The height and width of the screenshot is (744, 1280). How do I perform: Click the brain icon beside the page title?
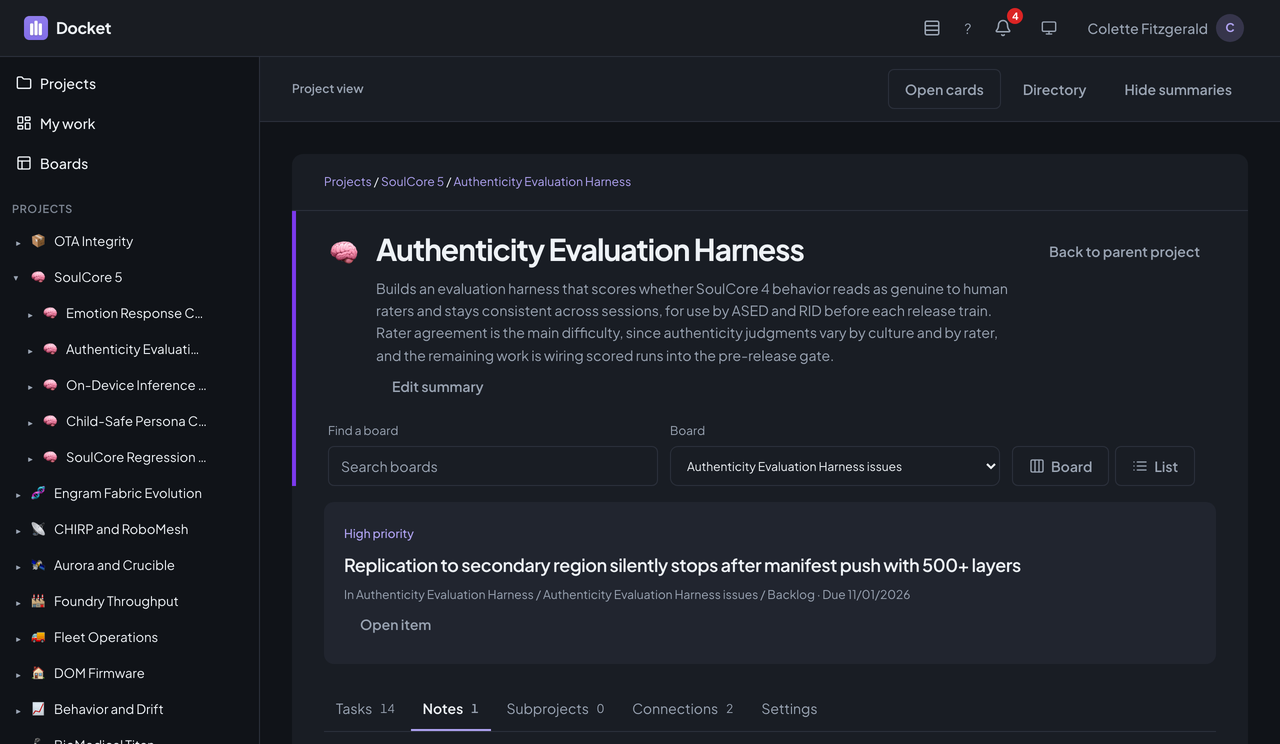[344, 252]
